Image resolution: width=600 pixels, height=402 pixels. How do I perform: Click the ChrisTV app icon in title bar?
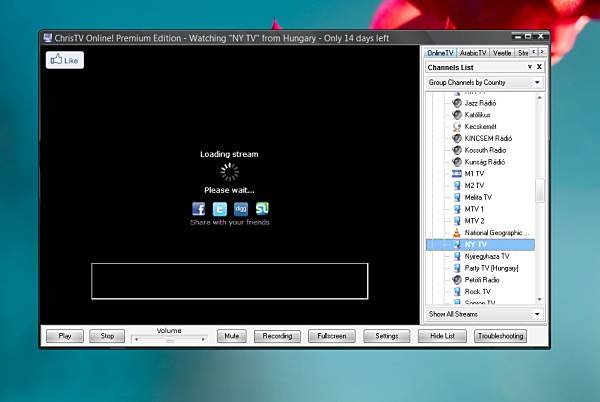pyautogui.click(x=47, y=38)
